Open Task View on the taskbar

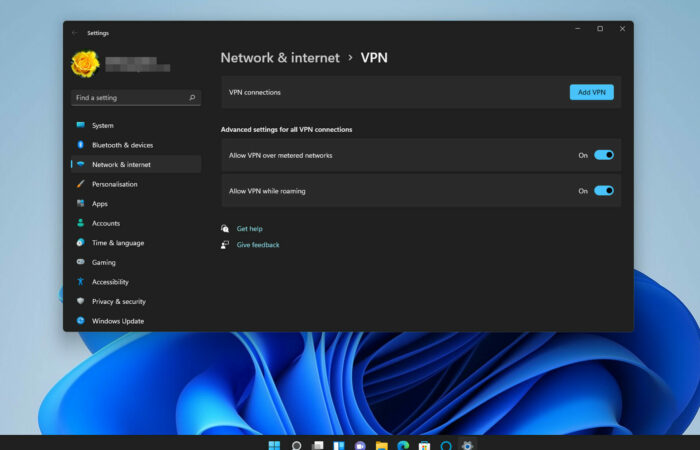click(317, 446)
